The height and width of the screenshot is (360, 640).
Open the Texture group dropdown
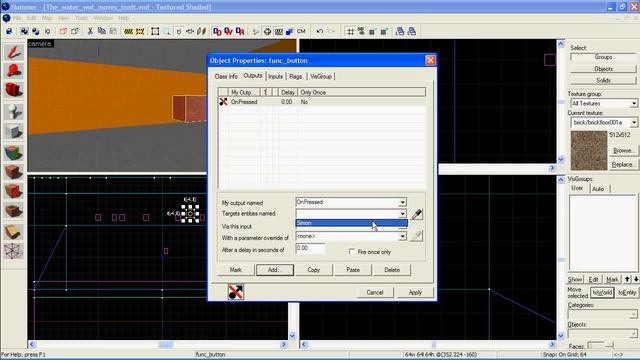pyautogui.click(x=633, y=103)
